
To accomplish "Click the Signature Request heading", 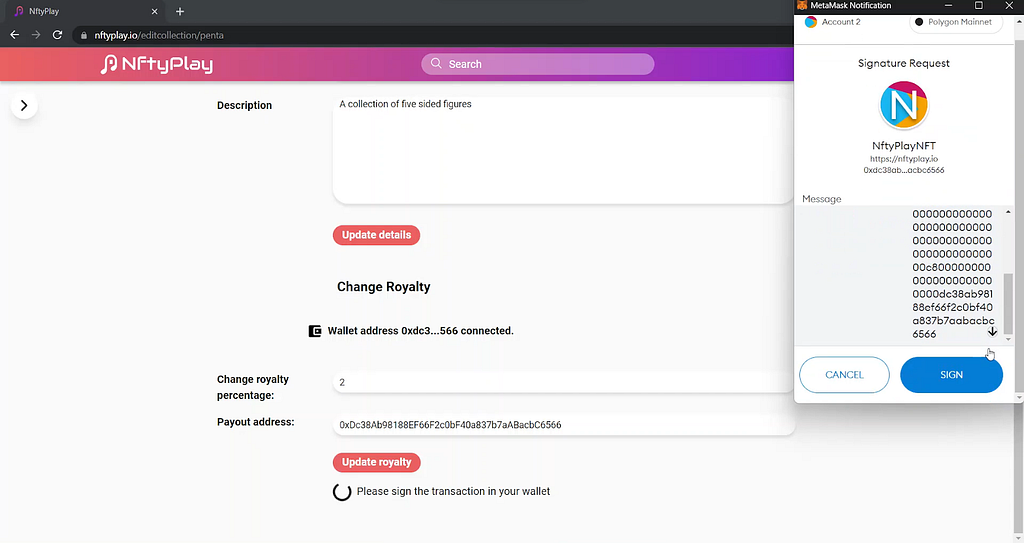I will pyautogui.click(x=904, y=63).
